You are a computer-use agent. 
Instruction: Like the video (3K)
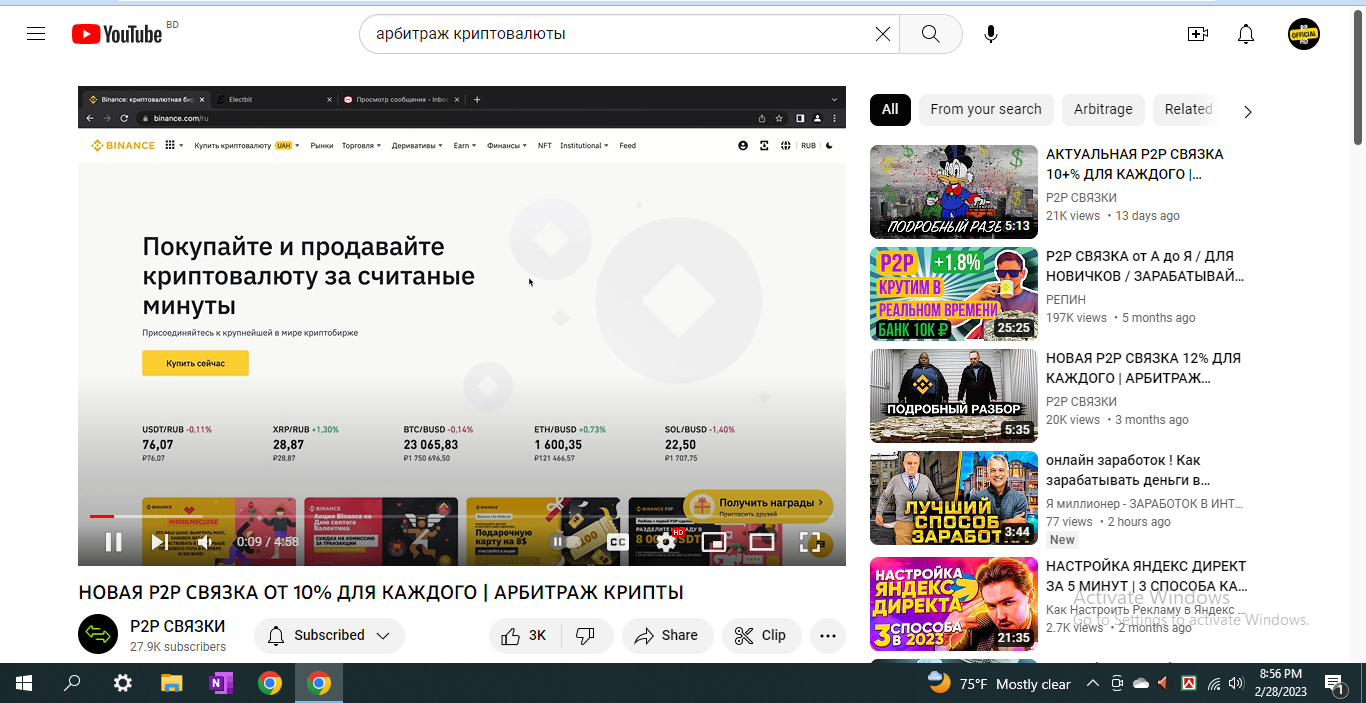525,636
